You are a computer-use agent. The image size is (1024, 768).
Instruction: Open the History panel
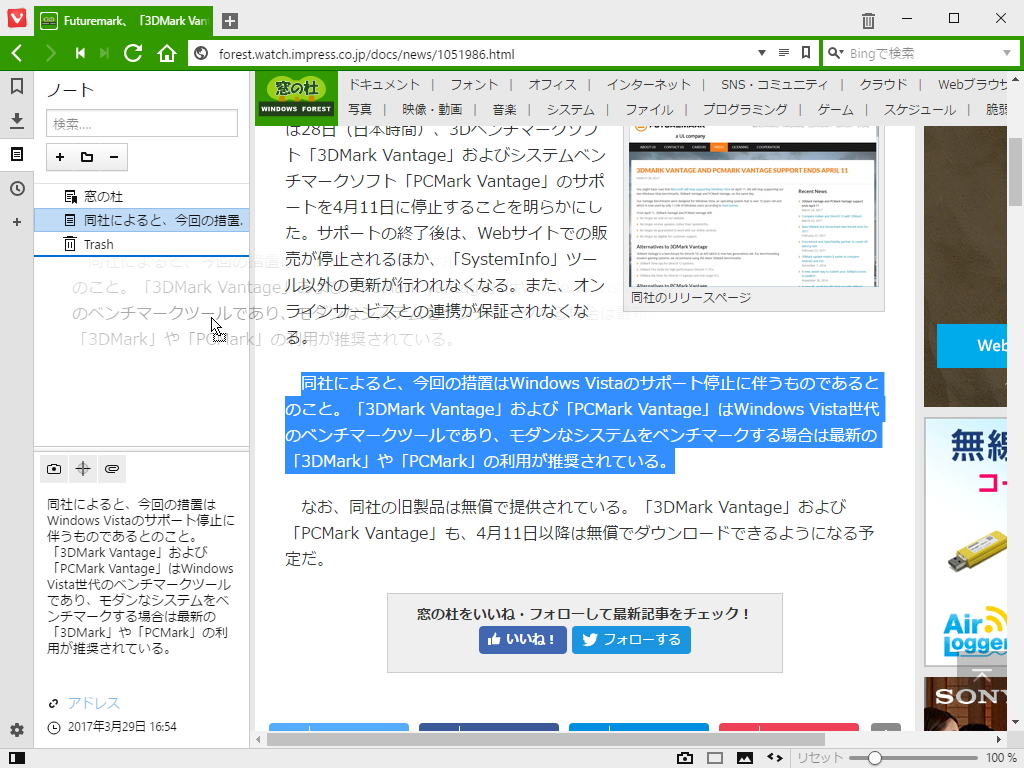coord(15,187)
